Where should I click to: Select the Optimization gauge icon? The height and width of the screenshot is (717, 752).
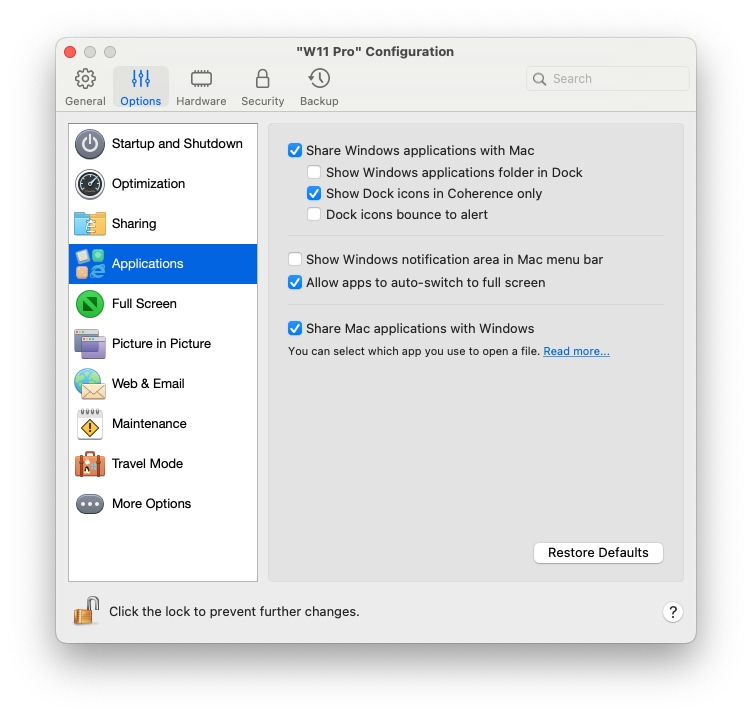coord(90,184)
